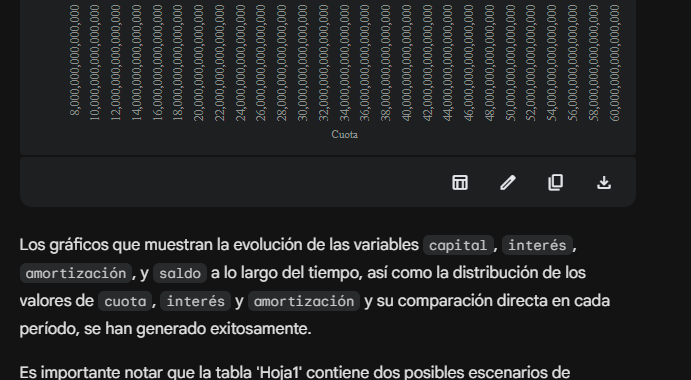This screenshot has width=691, height=380.
Task: Click the 20,000,000,000,000,000 axis label
Action: coord(199,63)
